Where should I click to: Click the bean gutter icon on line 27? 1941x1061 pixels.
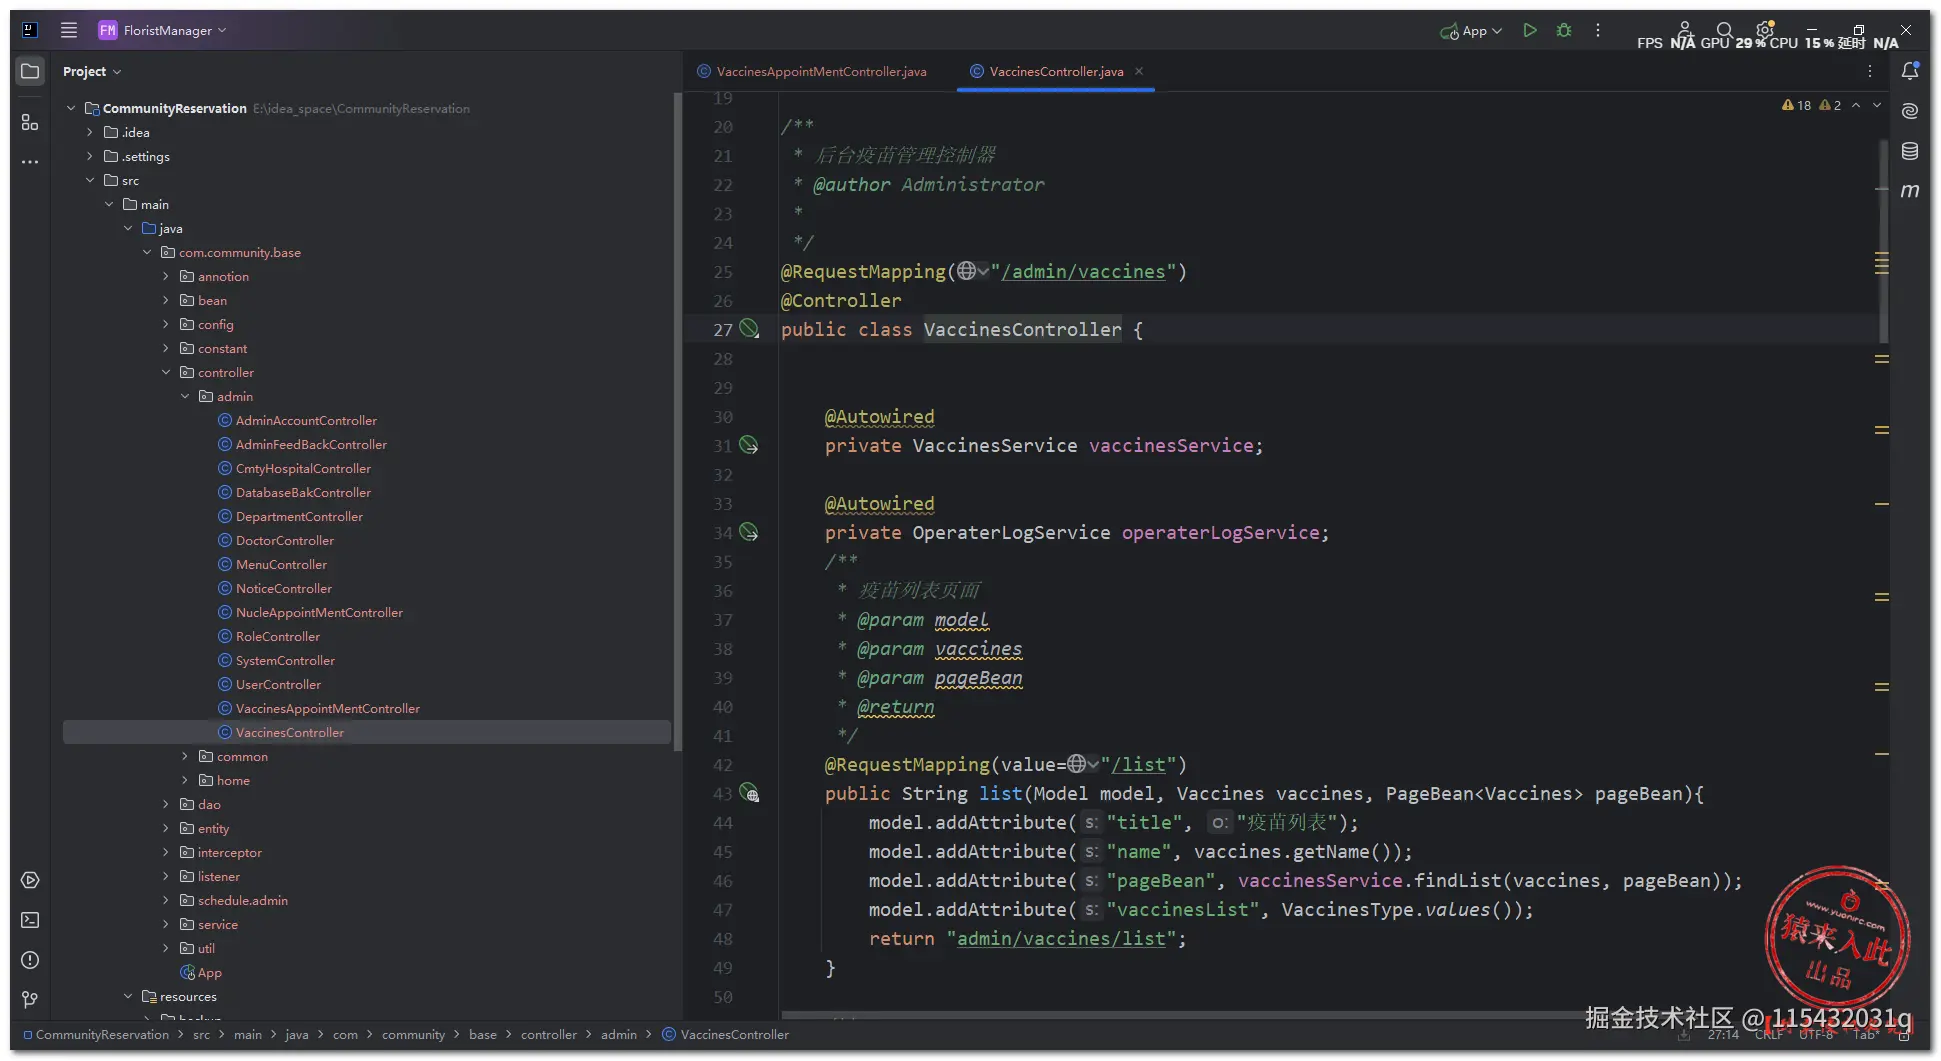click(749, 329)
